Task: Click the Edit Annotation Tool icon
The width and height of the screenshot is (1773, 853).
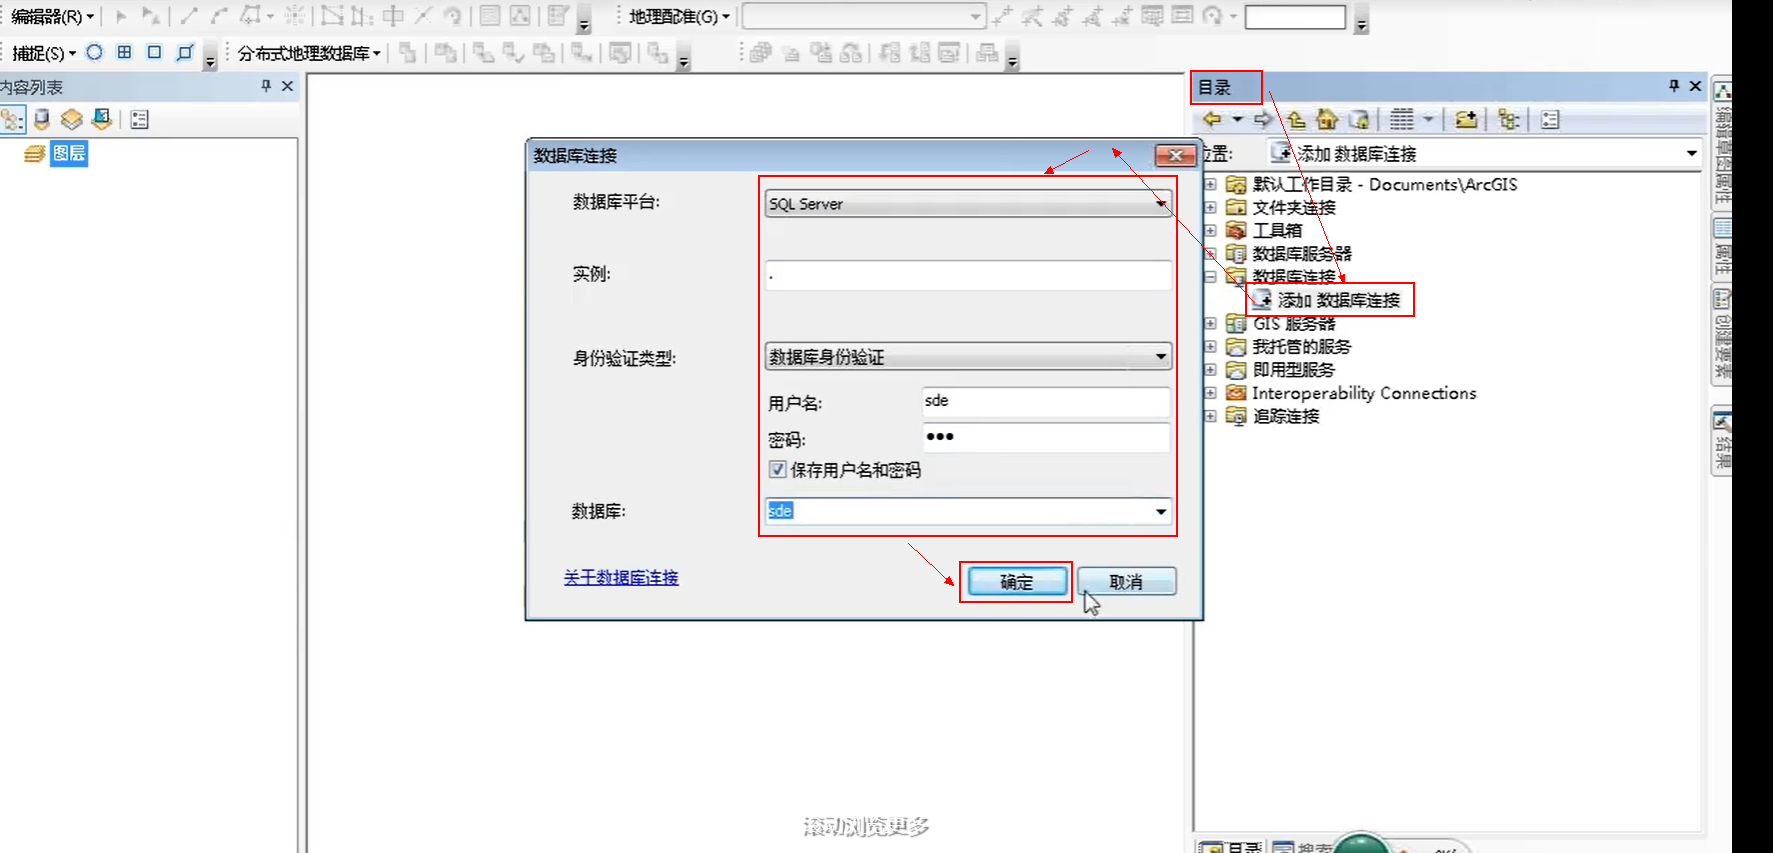Action: tap(151, 16)
